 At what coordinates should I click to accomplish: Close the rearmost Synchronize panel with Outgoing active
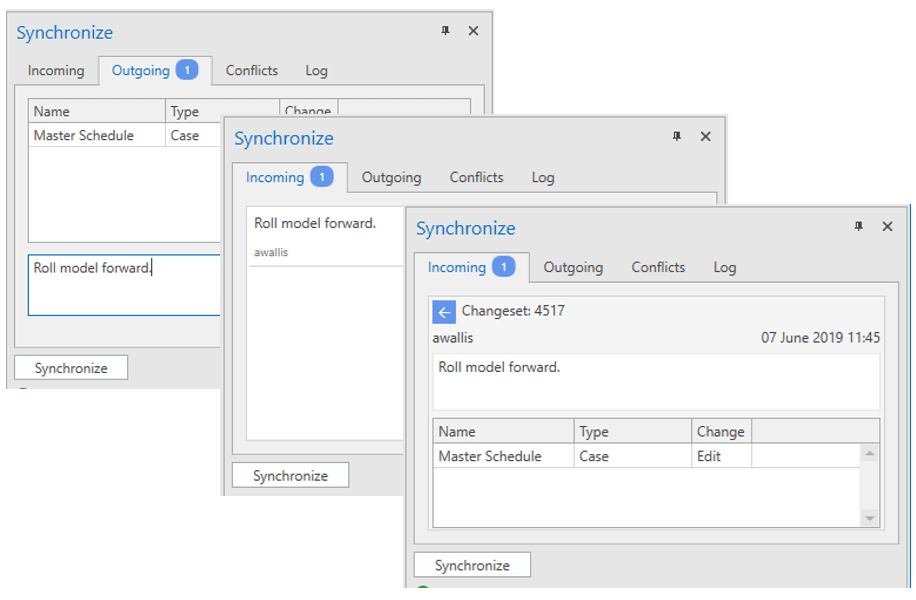(474, 31)
